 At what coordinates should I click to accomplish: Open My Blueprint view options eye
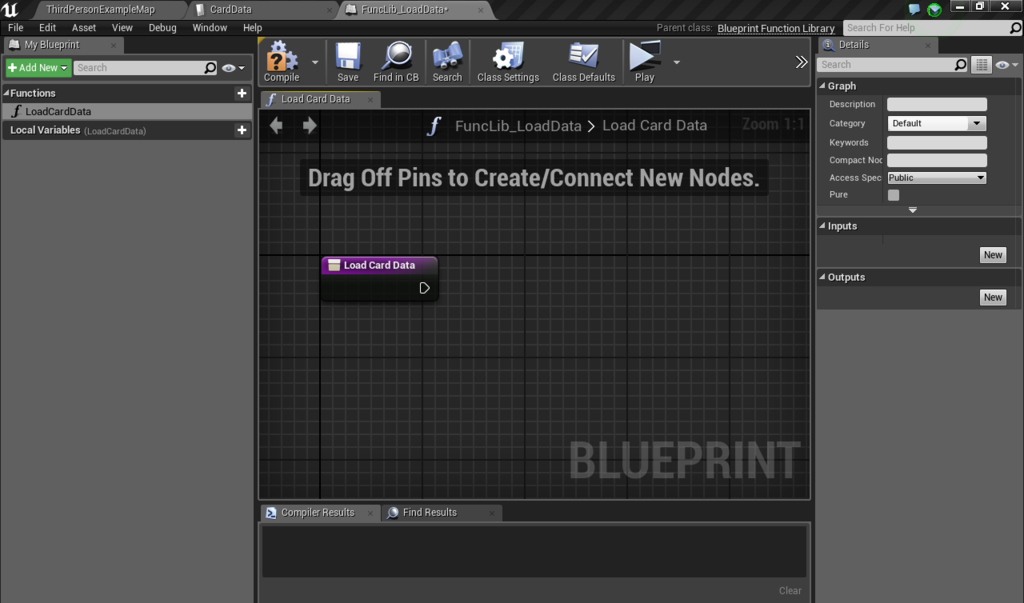(x=232, y=68)
